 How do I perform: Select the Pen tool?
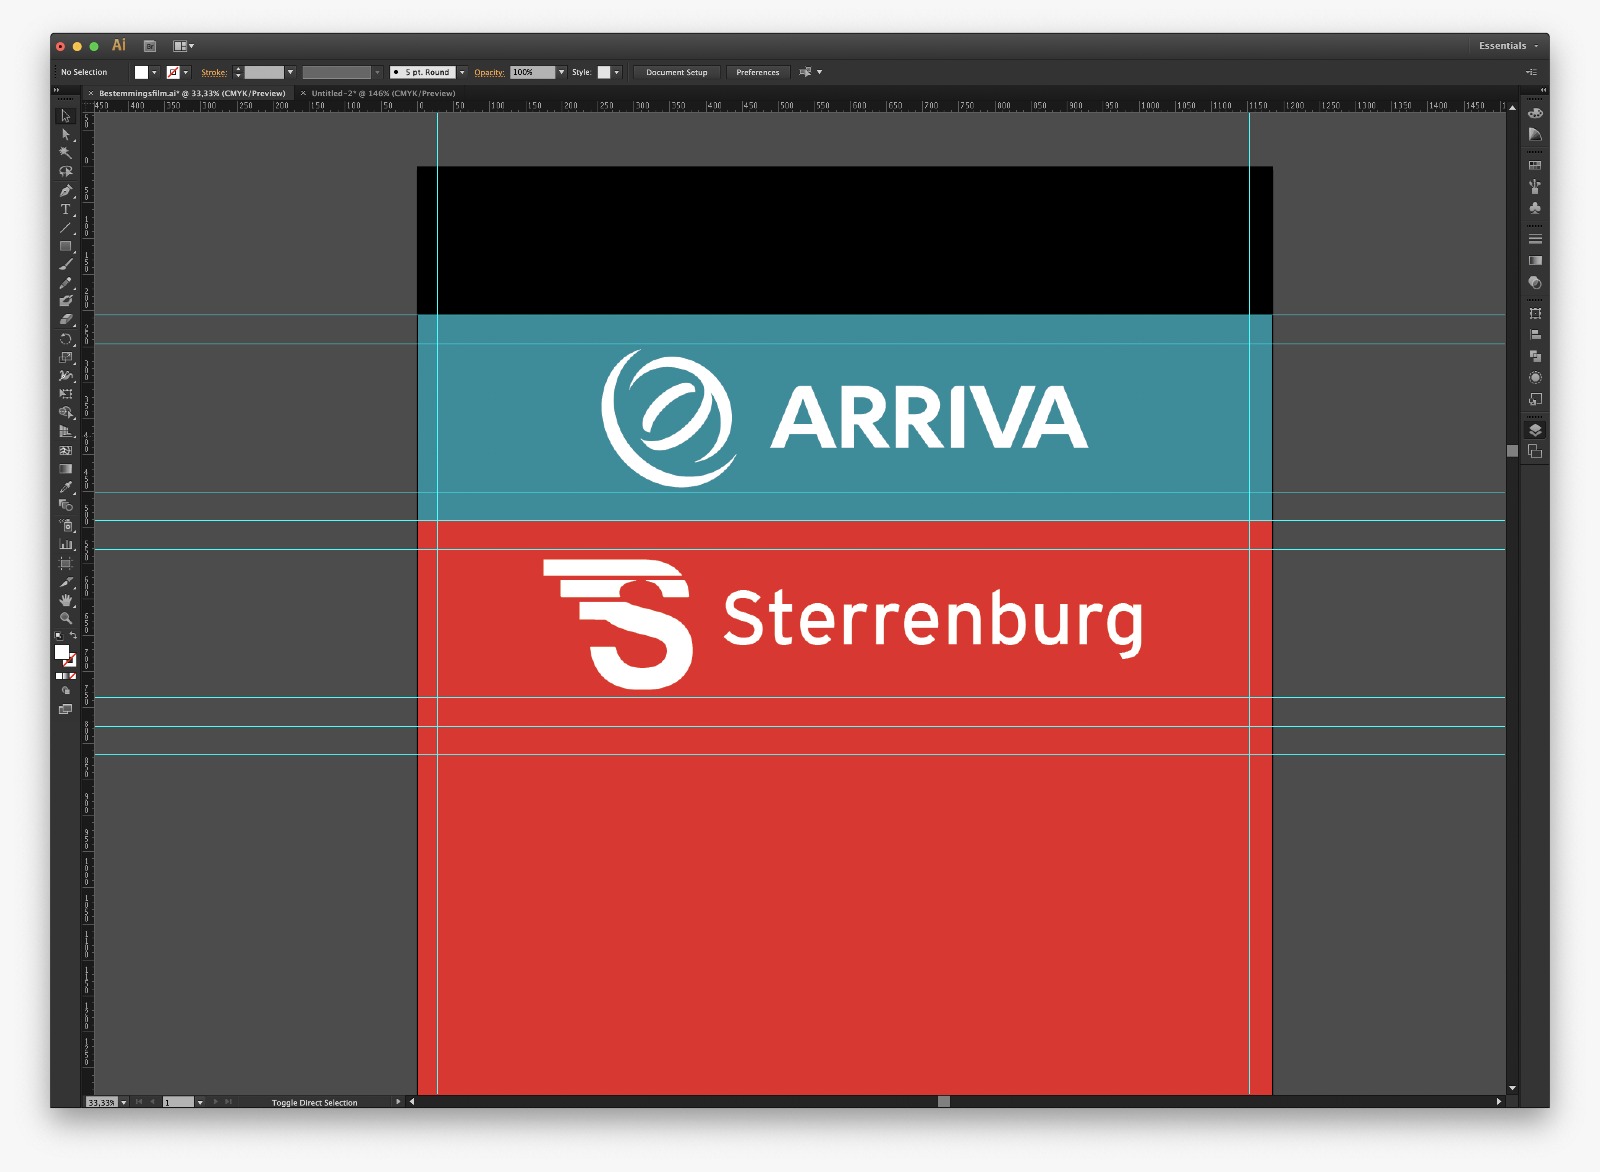(x=66, y=190)
